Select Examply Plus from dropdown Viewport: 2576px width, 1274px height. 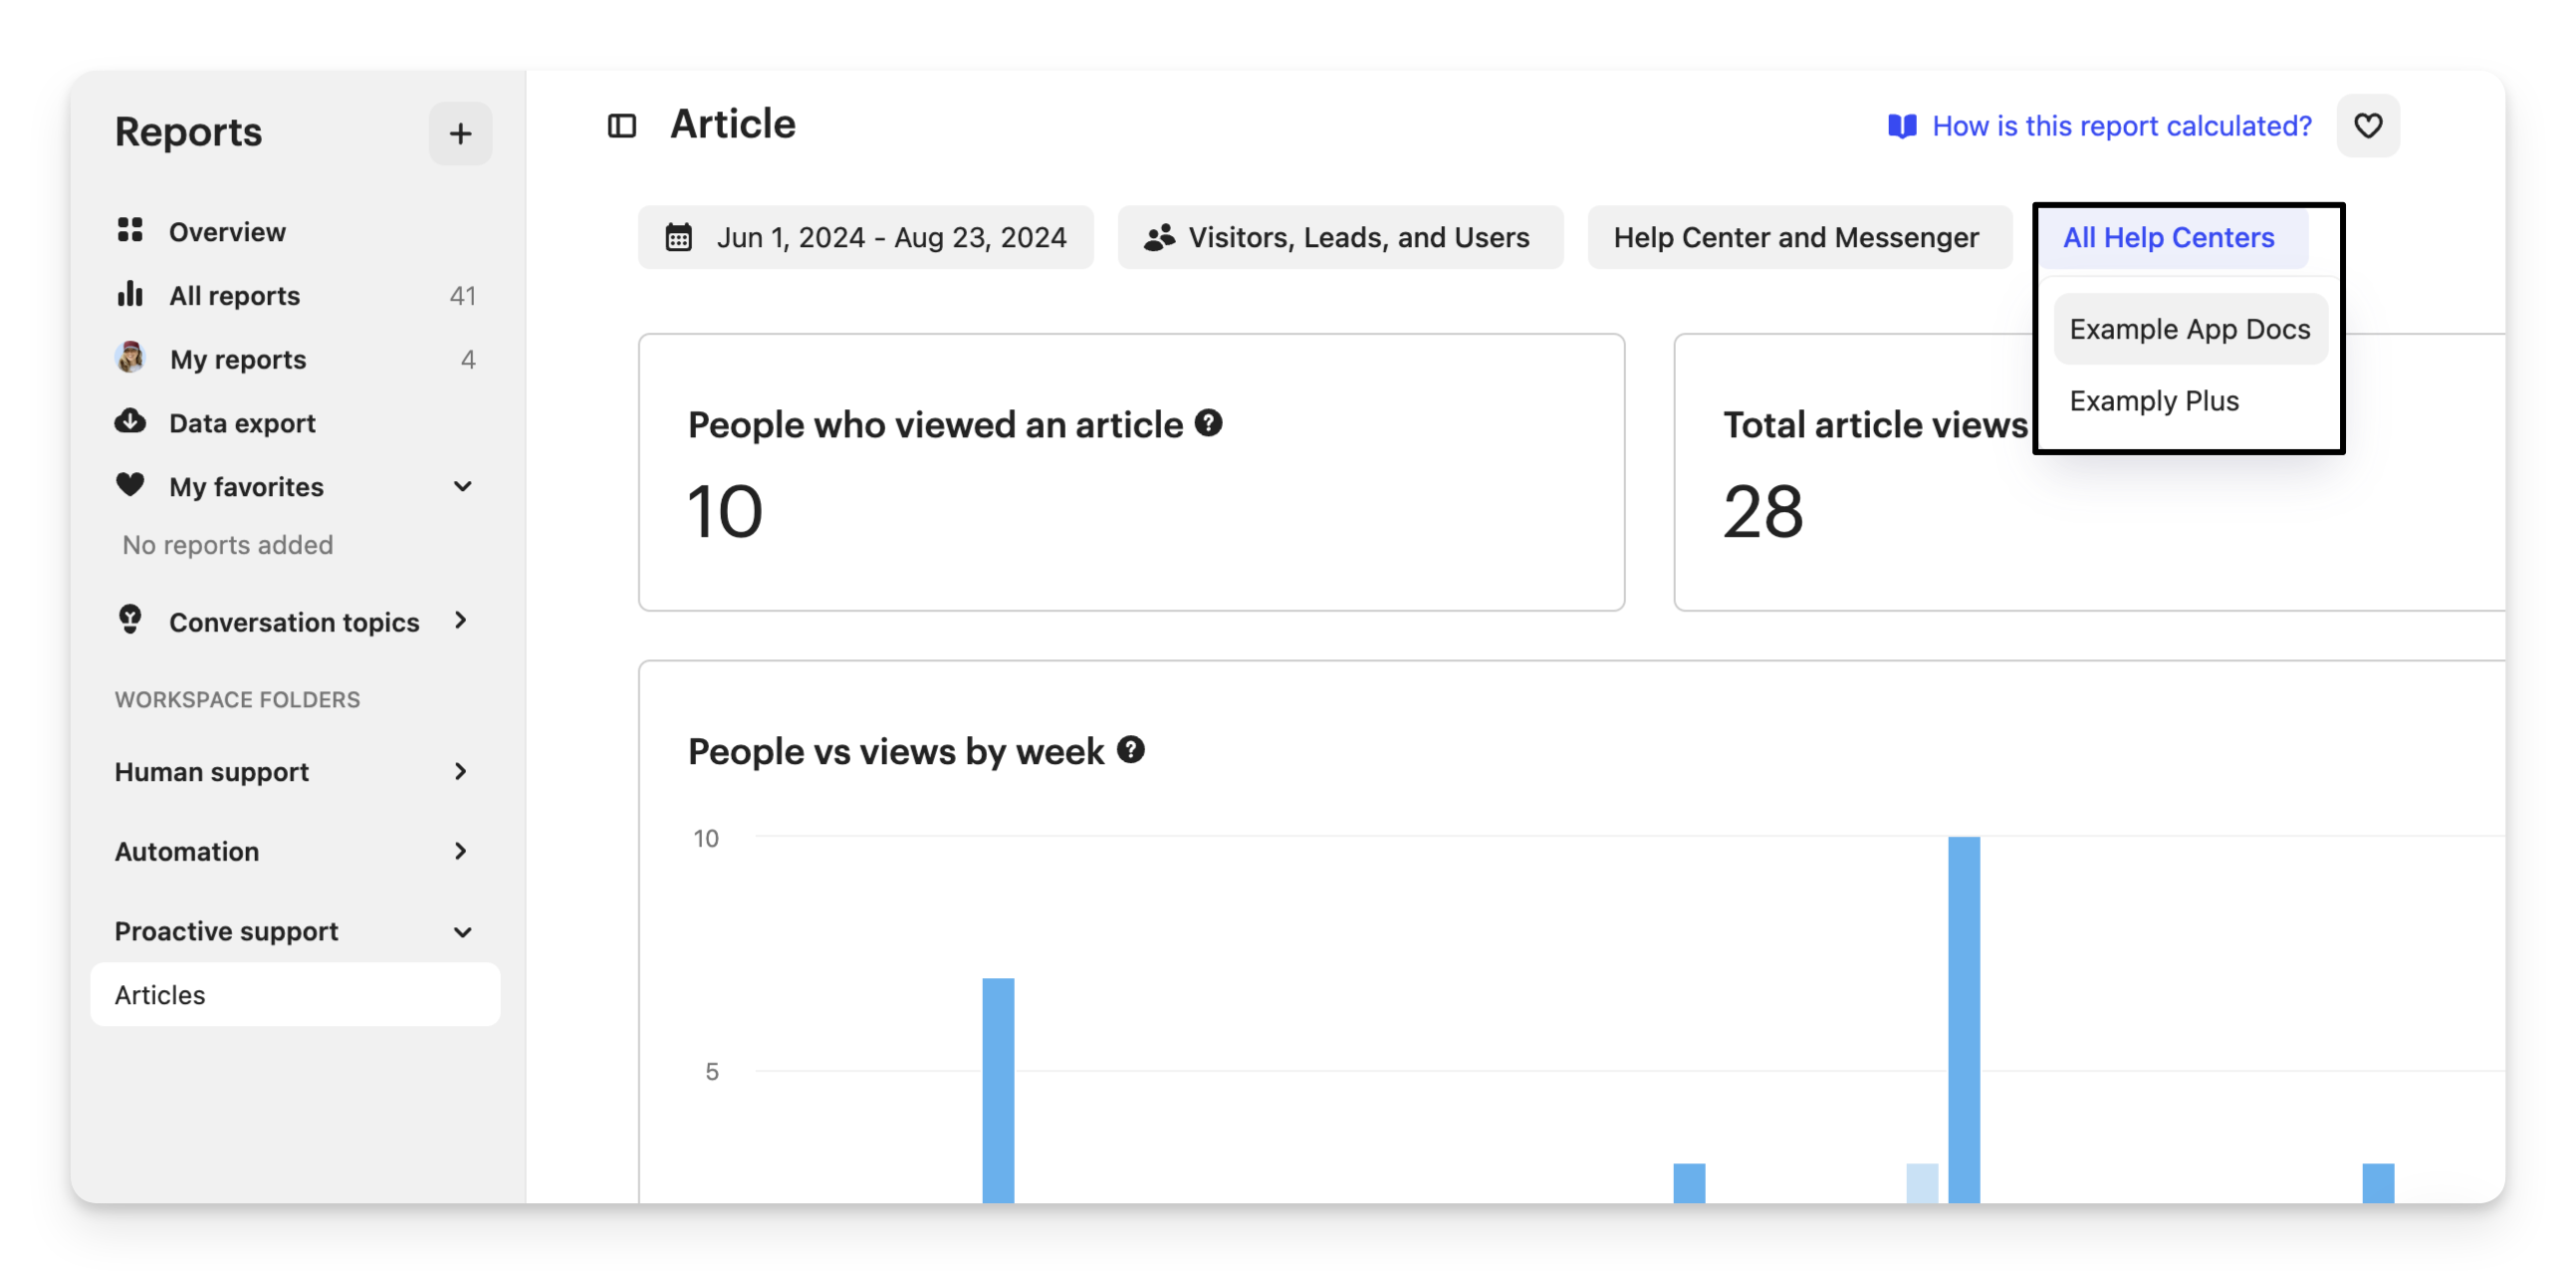pos(2153,401)
